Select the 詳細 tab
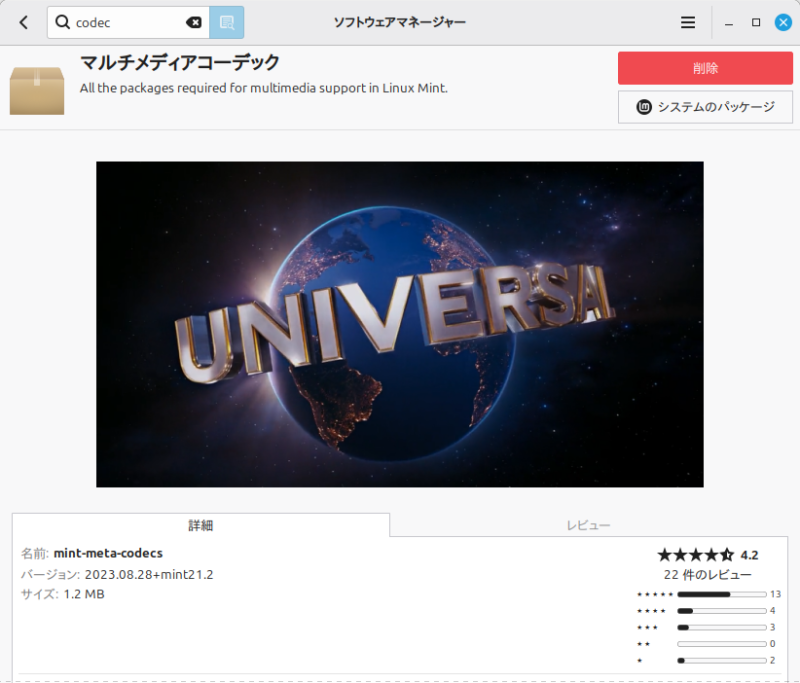 click(201, 525)
